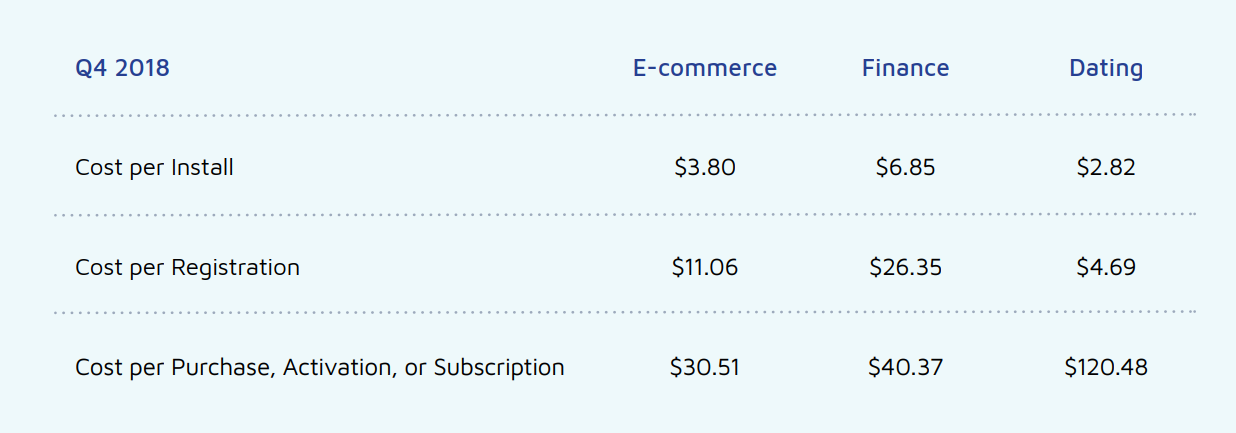Click Cost per Purchase, Activation, or Subscription label
Screen dimensions: 1236x433
coord(319,367)
